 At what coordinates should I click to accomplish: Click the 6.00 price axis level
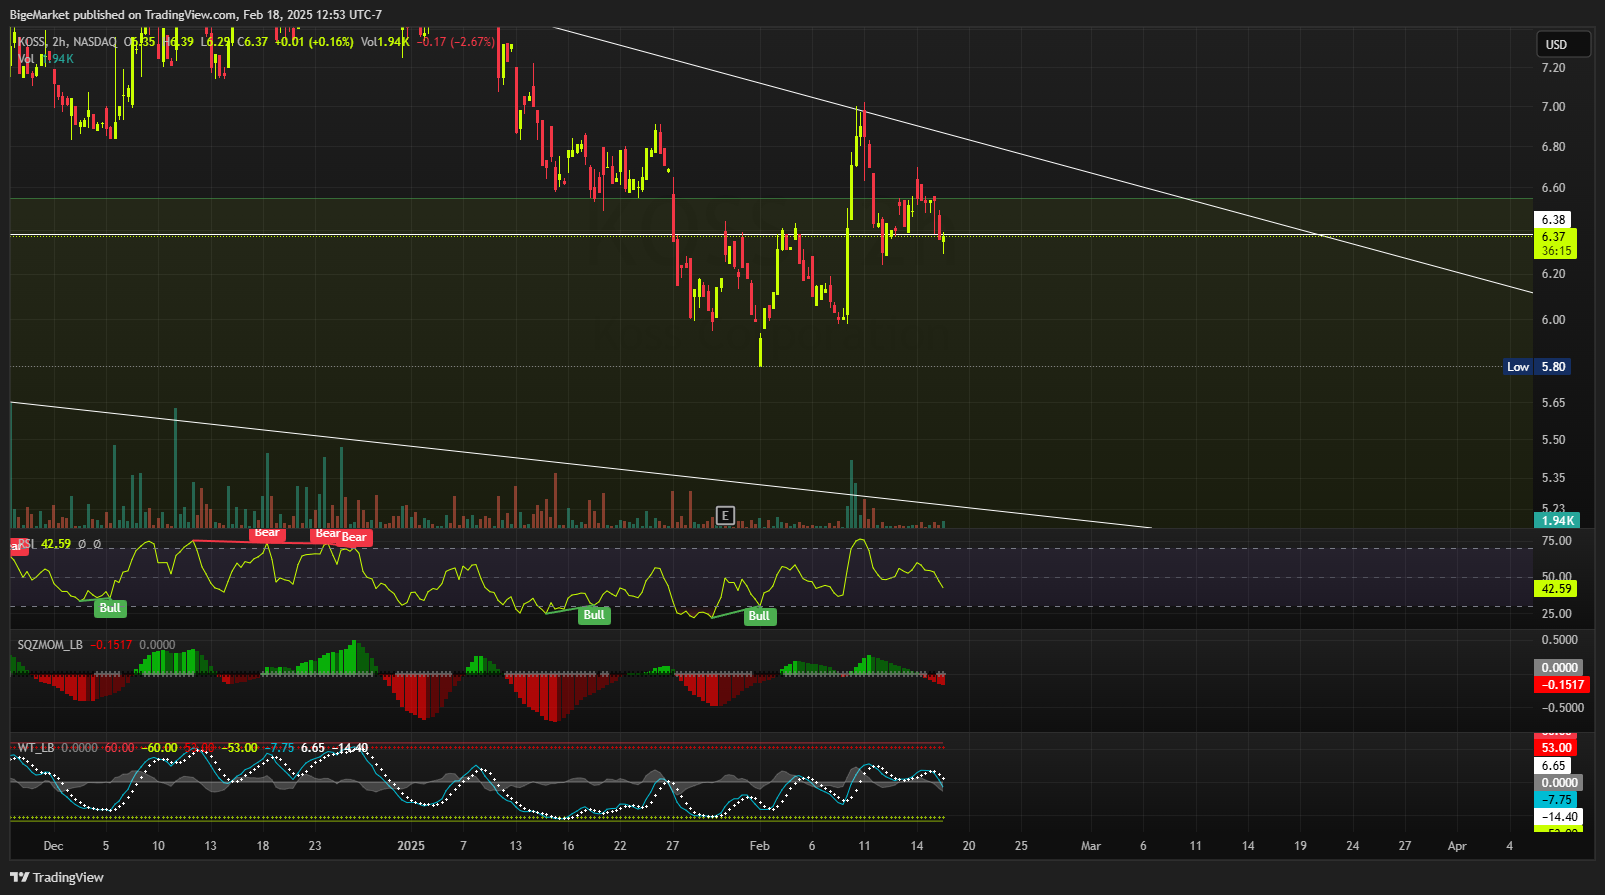click(x=1553, y=320)
